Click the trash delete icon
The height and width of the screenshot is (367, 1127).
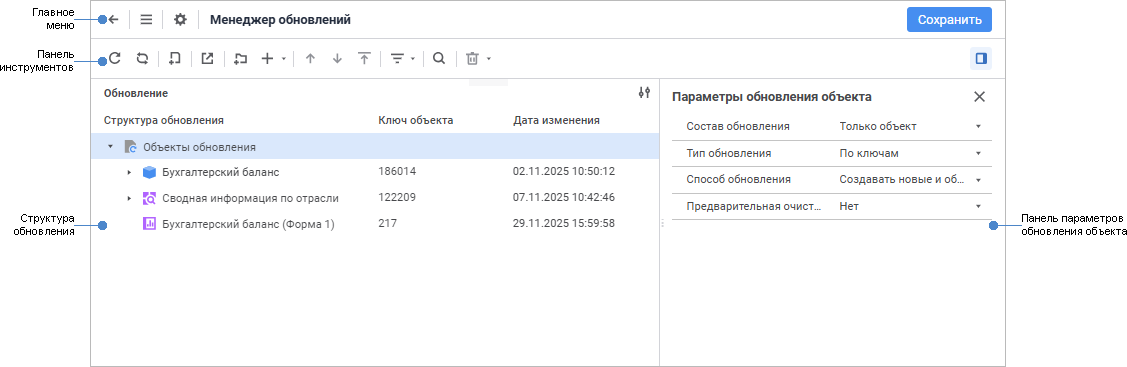[x=472, y=59]
